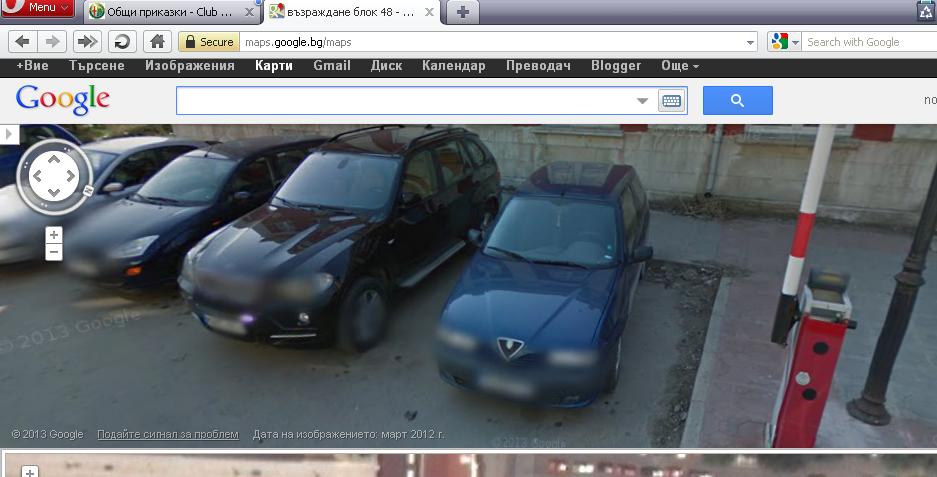The width and height of the screenshot is (937, 477).
Task: Click the Search with Google field
Action: 865,42
